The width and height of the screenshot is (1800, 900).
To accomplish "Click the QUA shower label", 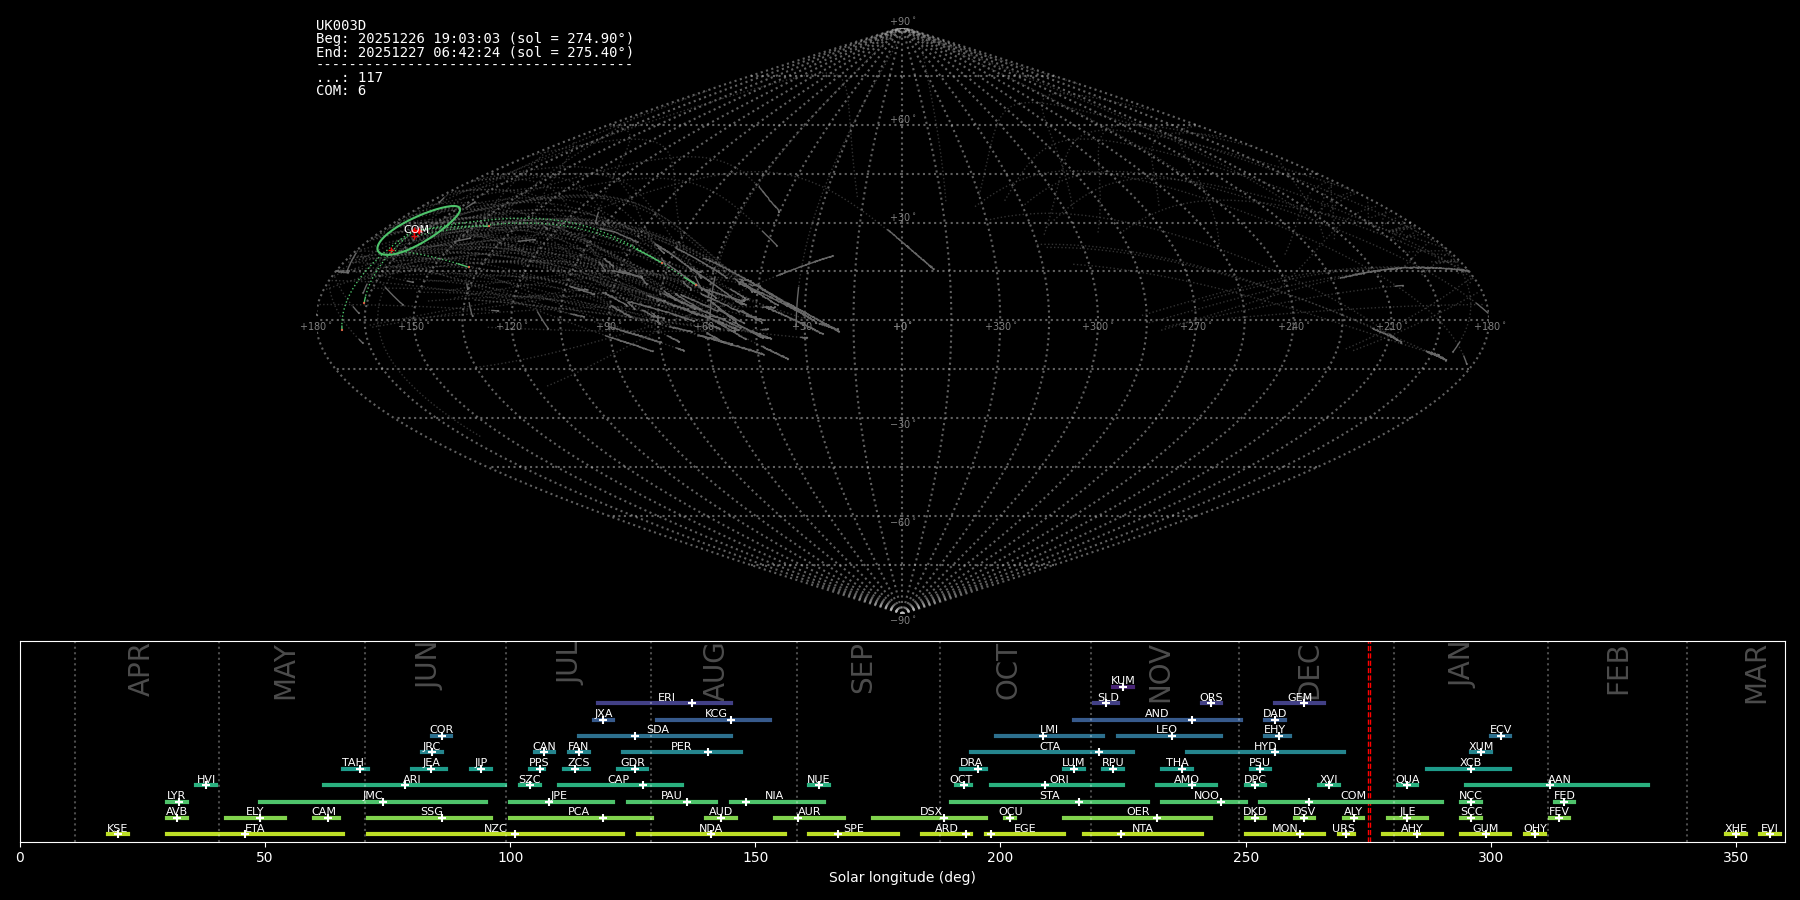I will point(1407,780).
